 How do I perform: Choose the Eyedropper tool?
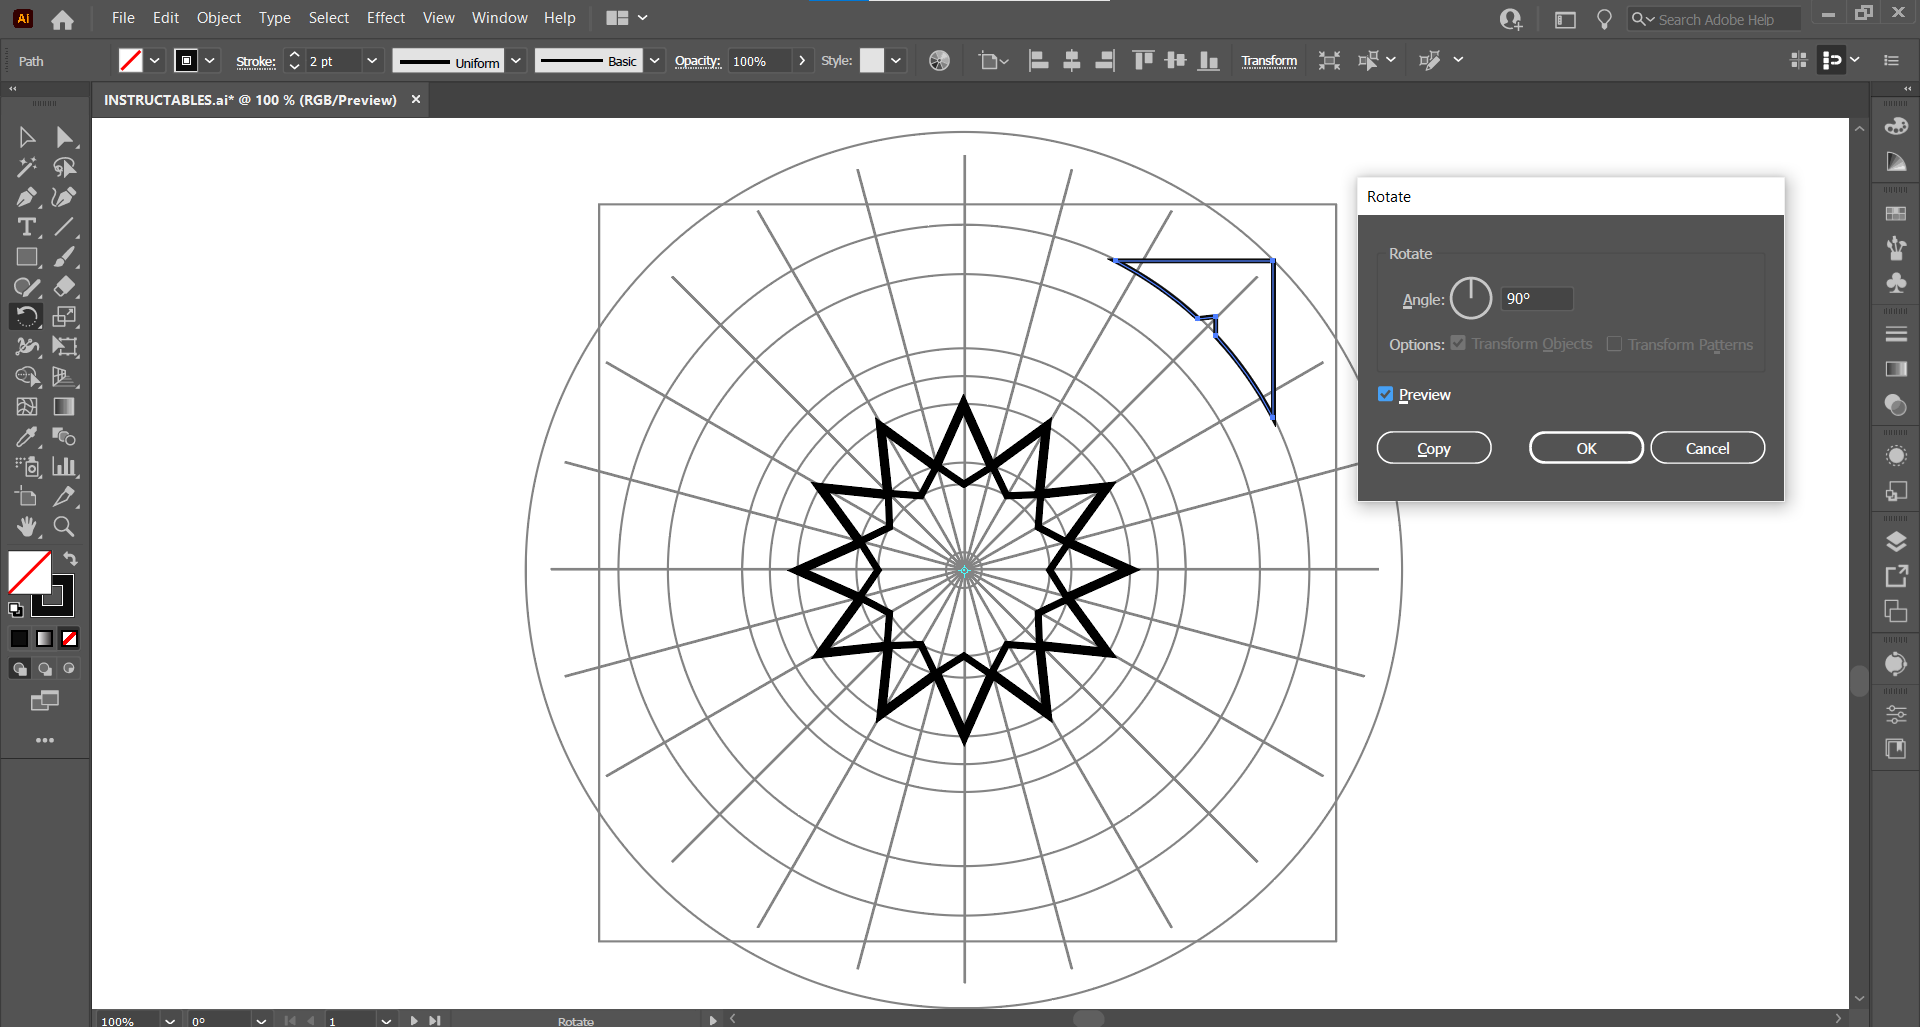point(26,437)
